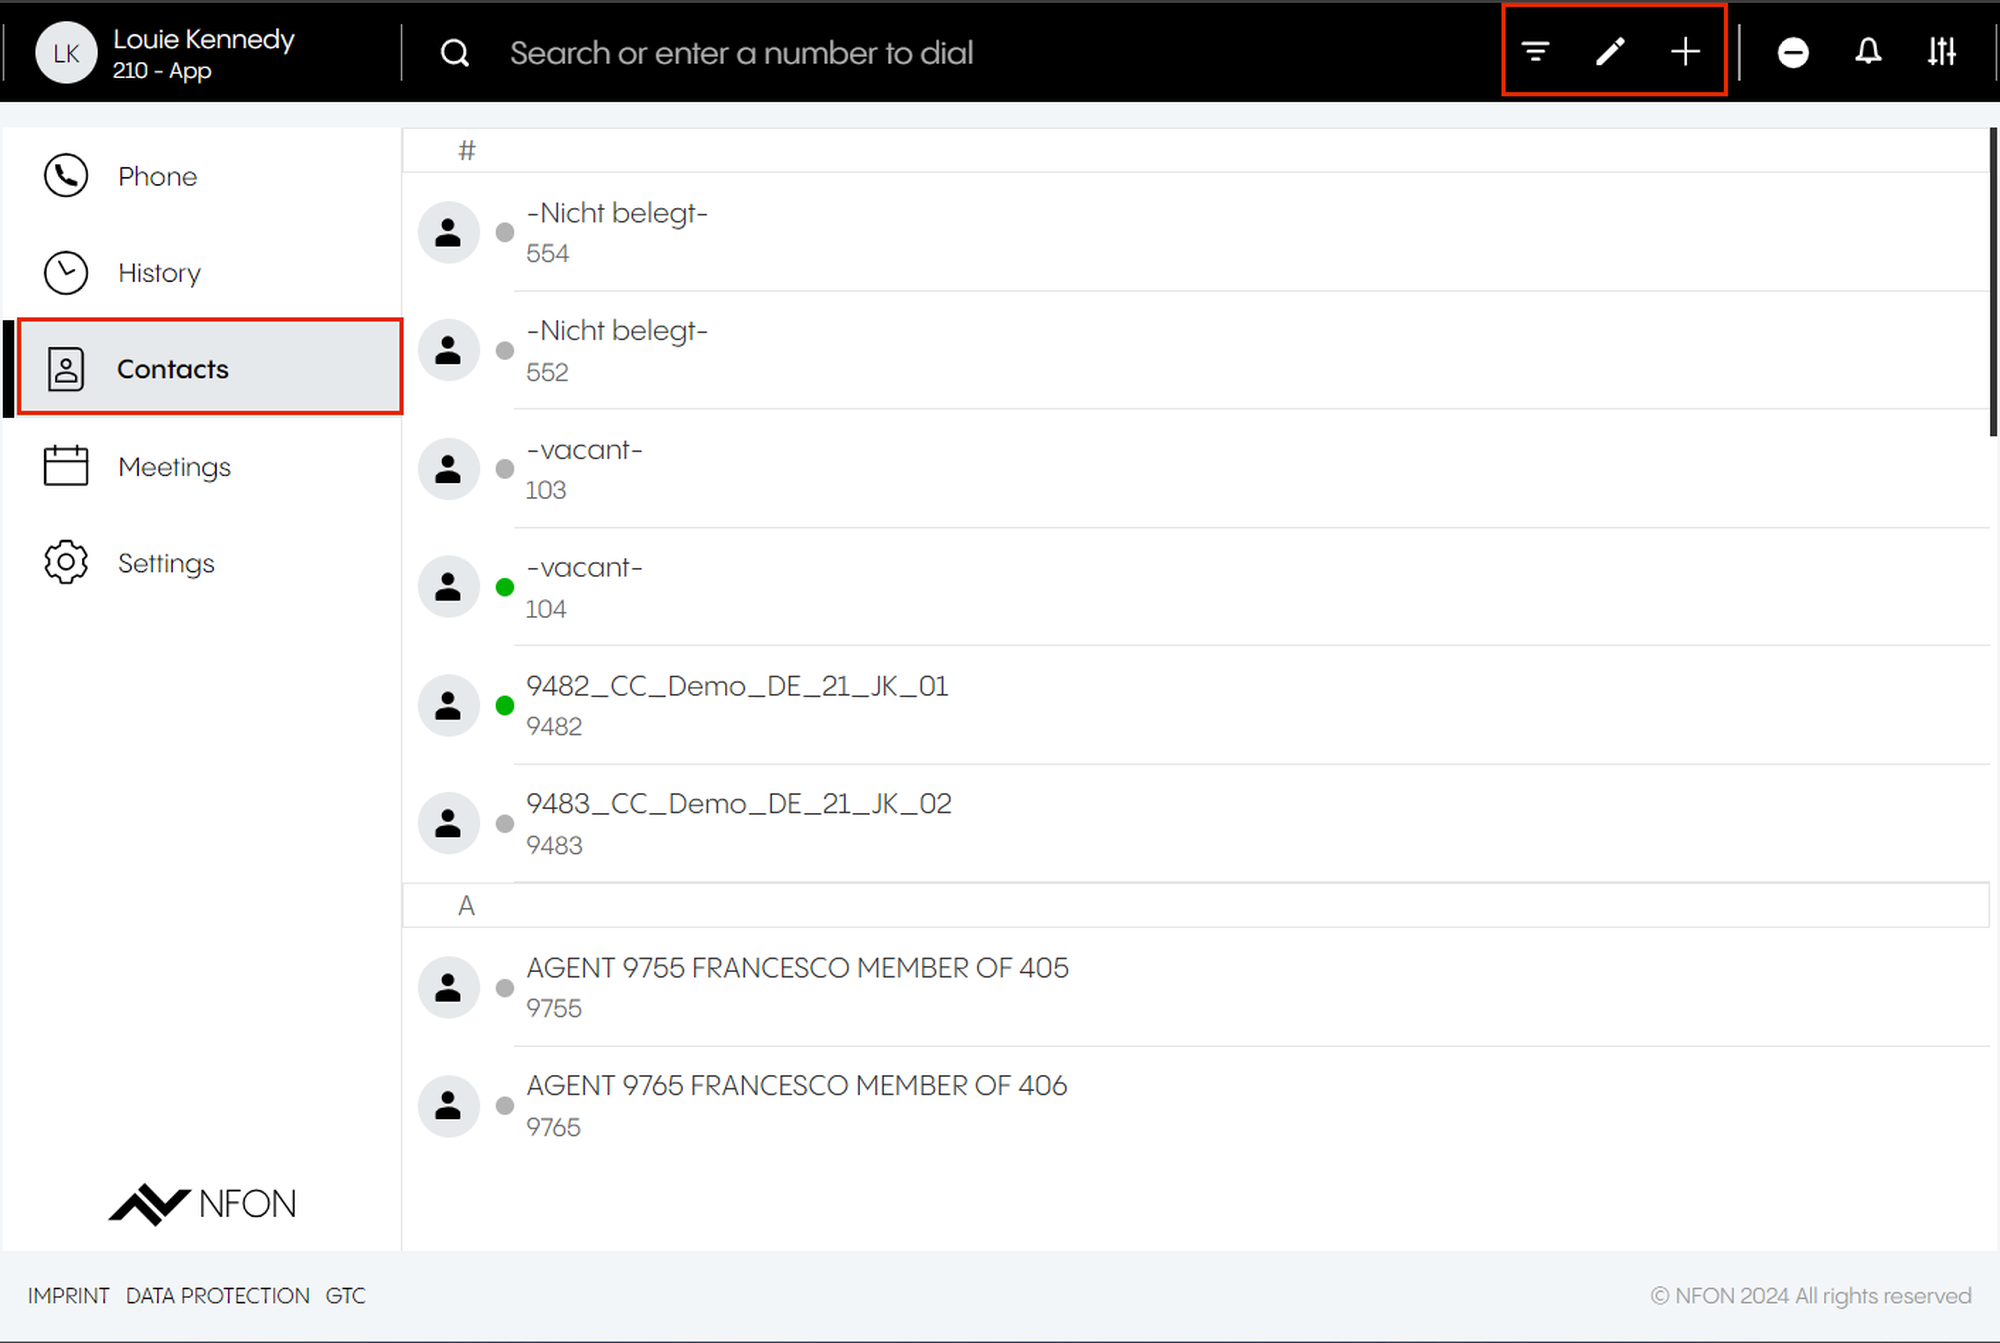Open the IMPRINT link
The image size is (2000, 1343).
[x=68, y=1296]
